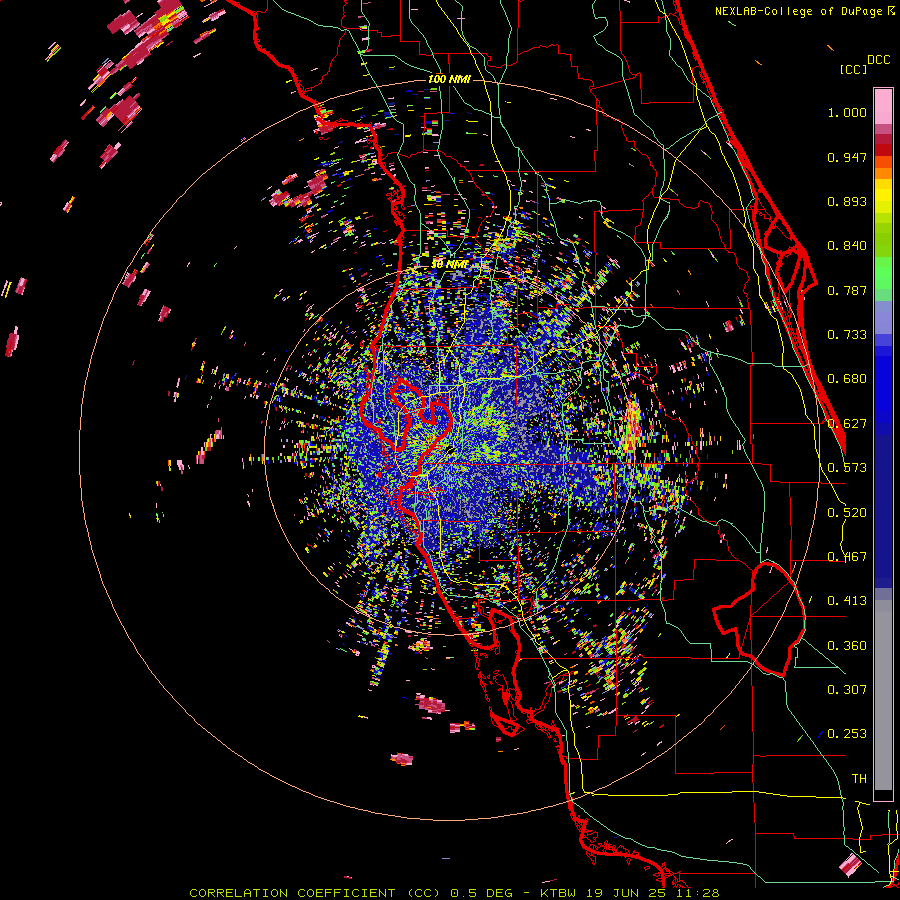The image size is (900, 900).
Task: Select the 0.787 scale value
Action: 847,290
